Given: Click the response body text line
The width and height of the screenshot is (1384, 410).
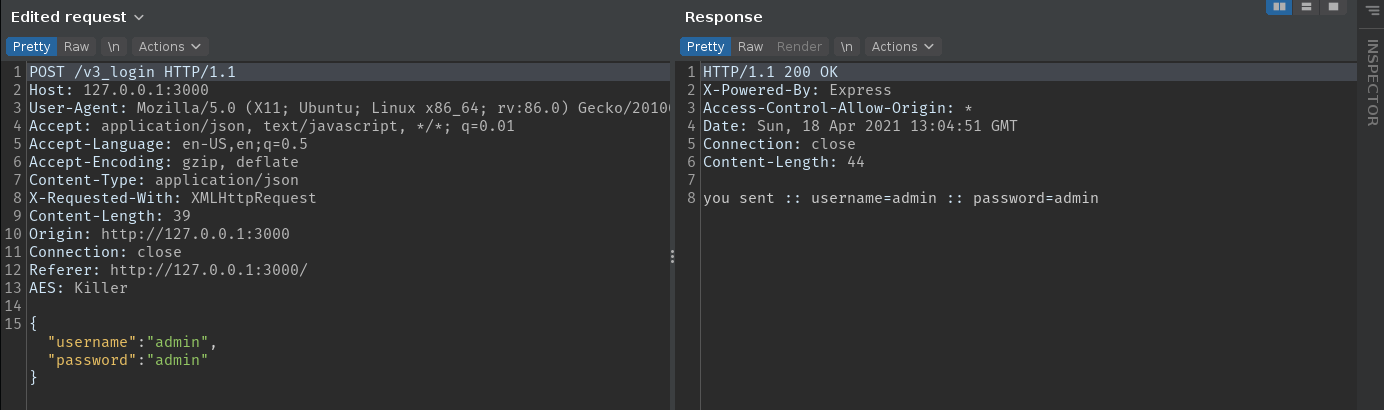Looking at the screenshot, I should pyautogui.click(x=900, y=198).
